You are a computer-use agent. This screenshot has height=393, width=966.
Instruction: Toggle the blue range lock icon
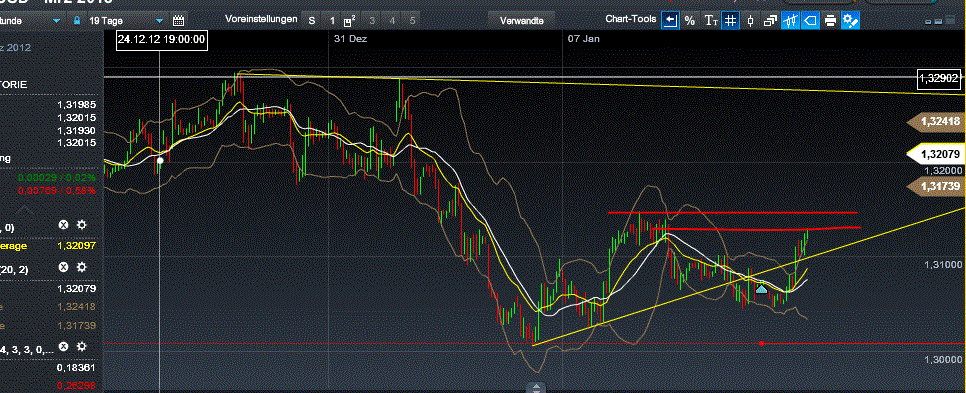point(76,21)
